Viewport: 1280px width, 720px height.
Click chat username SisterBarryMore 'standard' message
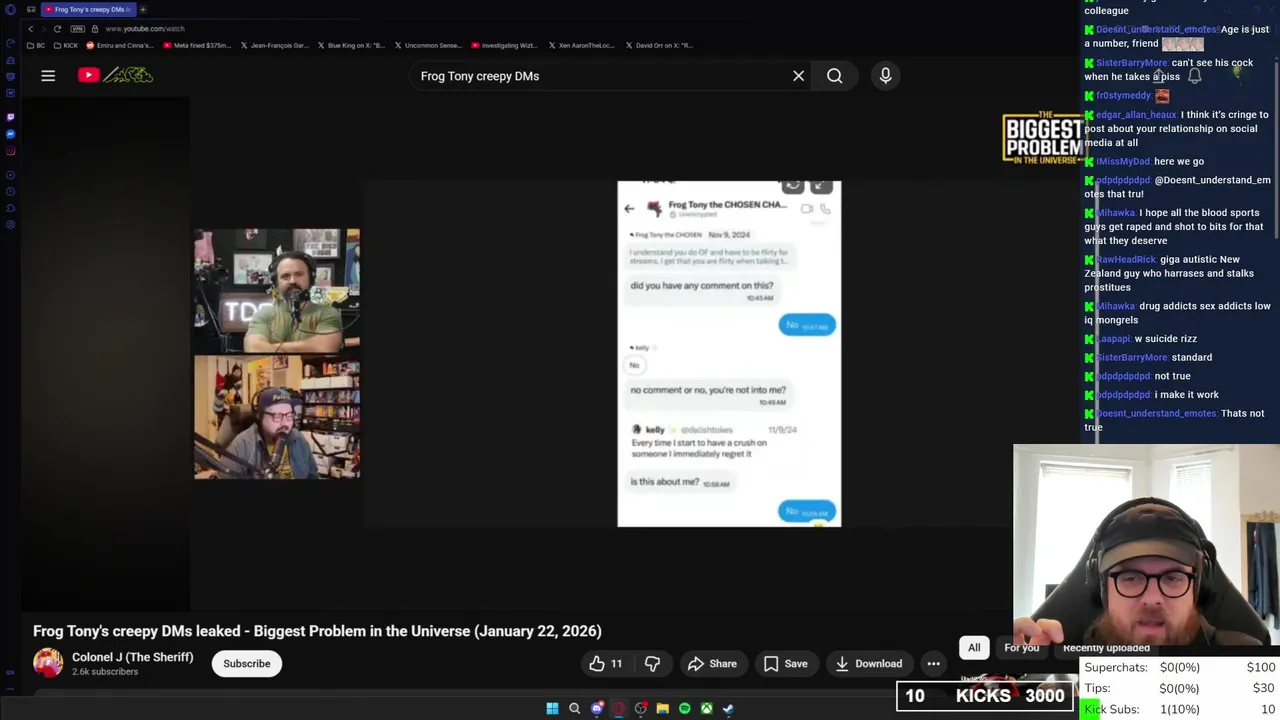point(1132,357)
